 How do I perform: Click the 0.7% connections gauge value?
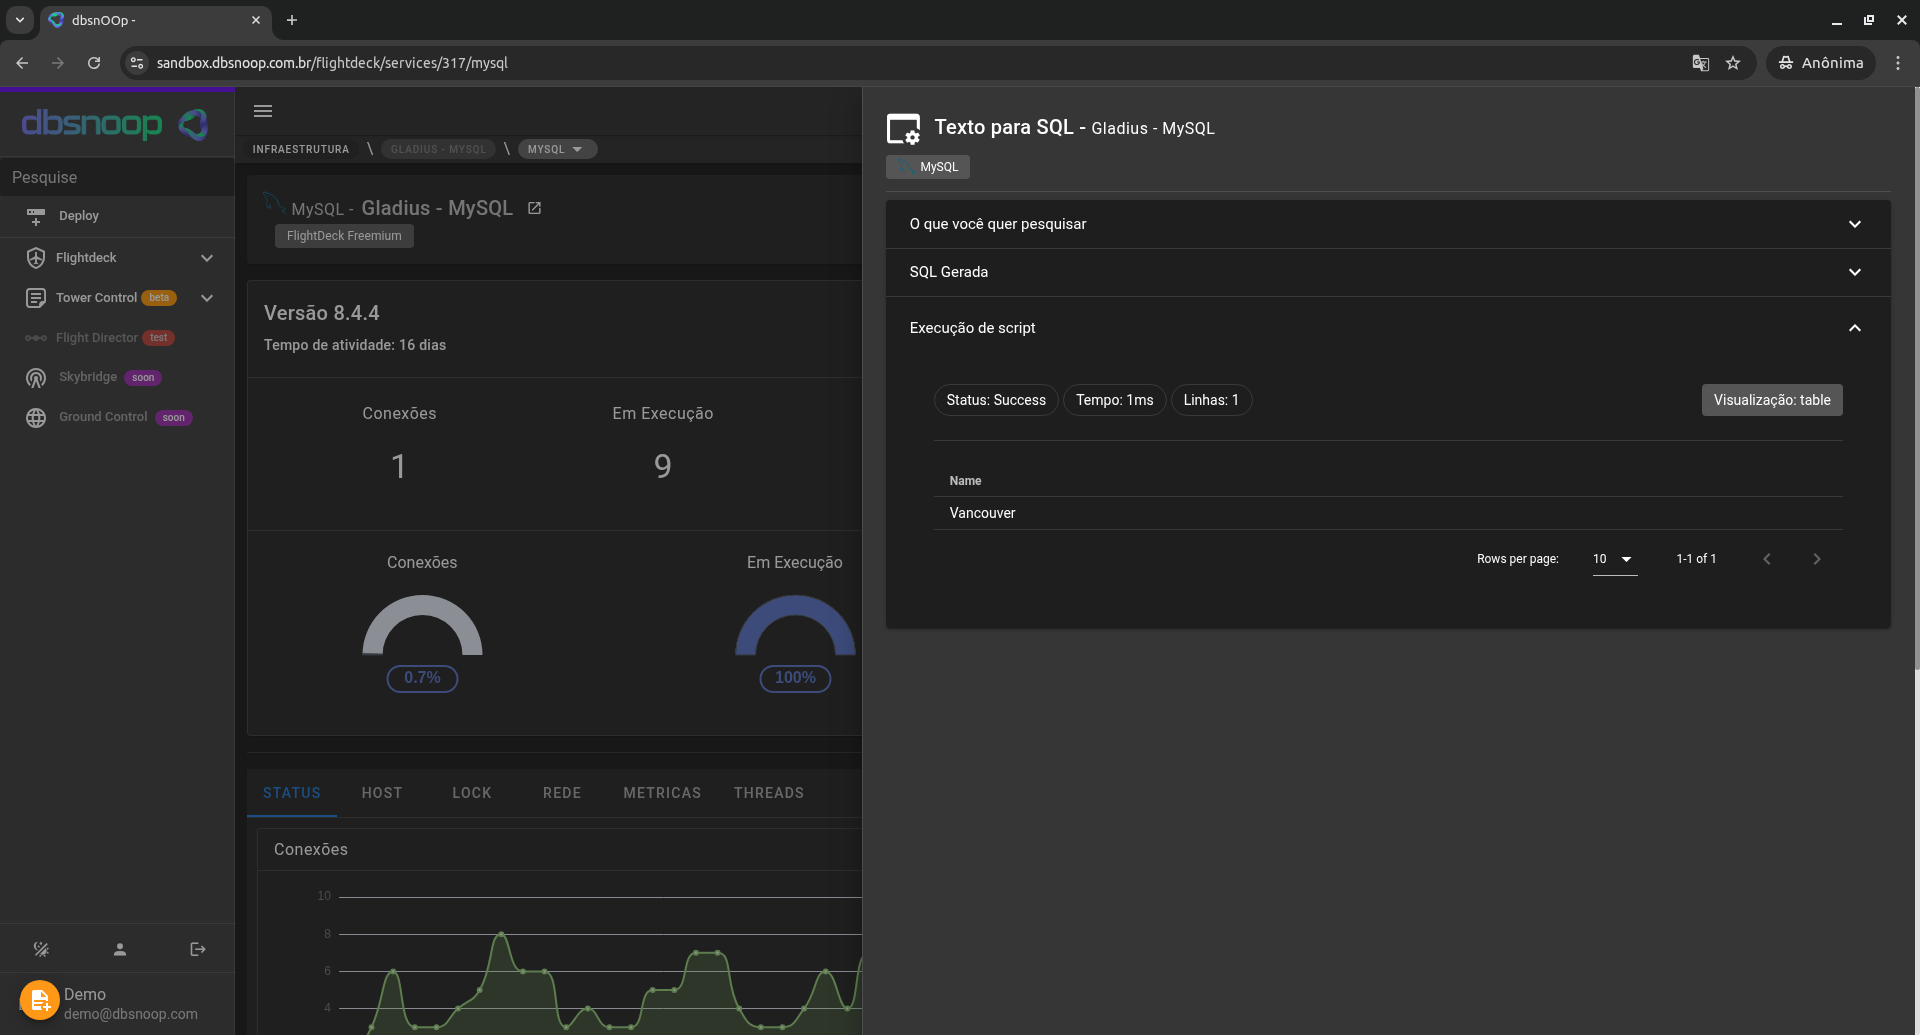click(422, 678)
